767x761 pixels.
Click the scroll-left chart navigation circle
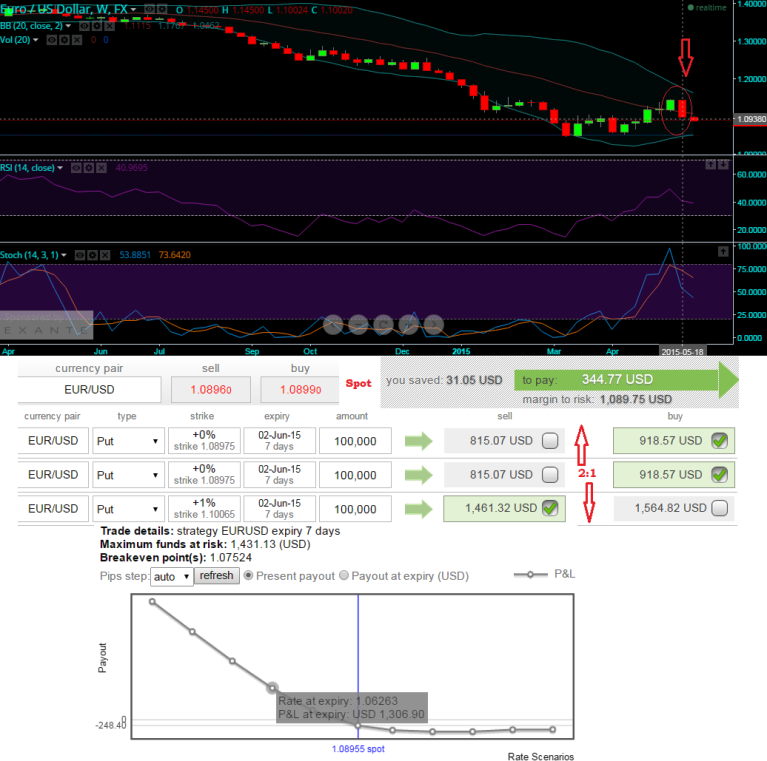coord(333,325)
